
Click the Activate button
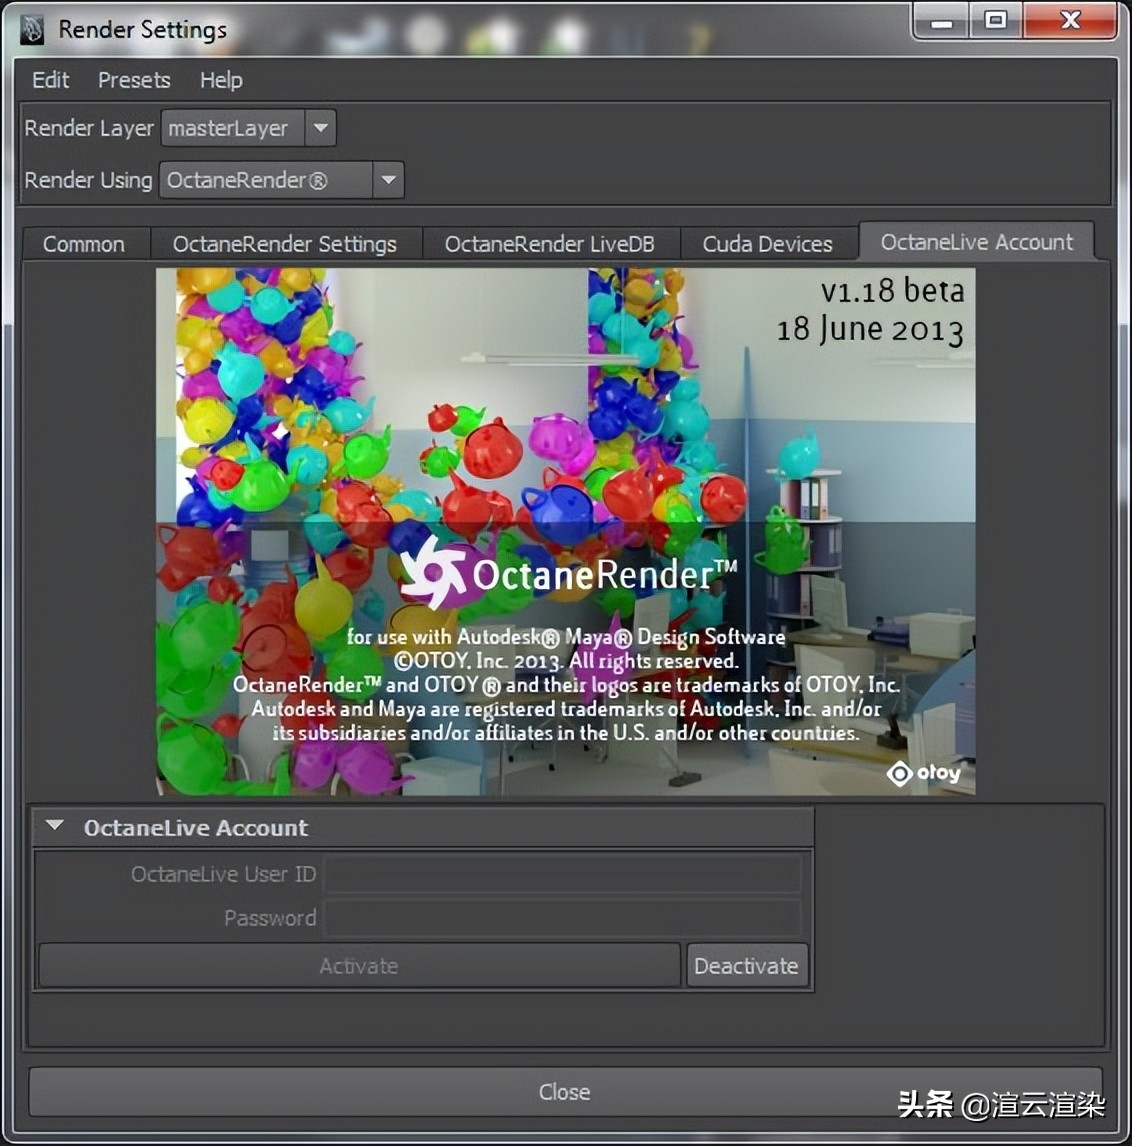pos(359,966)
